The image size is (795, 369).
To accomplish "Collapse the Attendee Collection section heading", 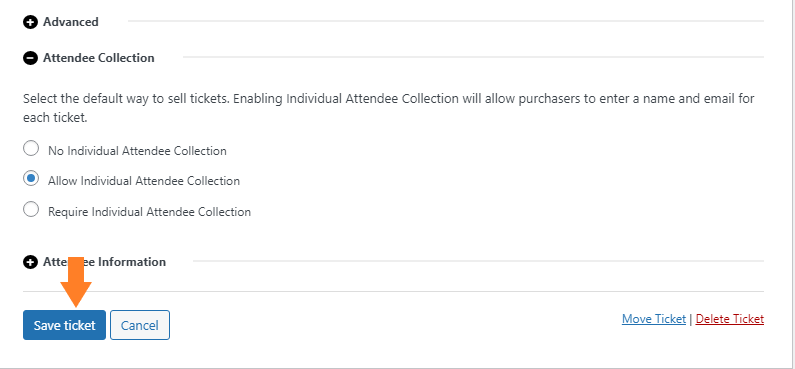I will point(98,58).
